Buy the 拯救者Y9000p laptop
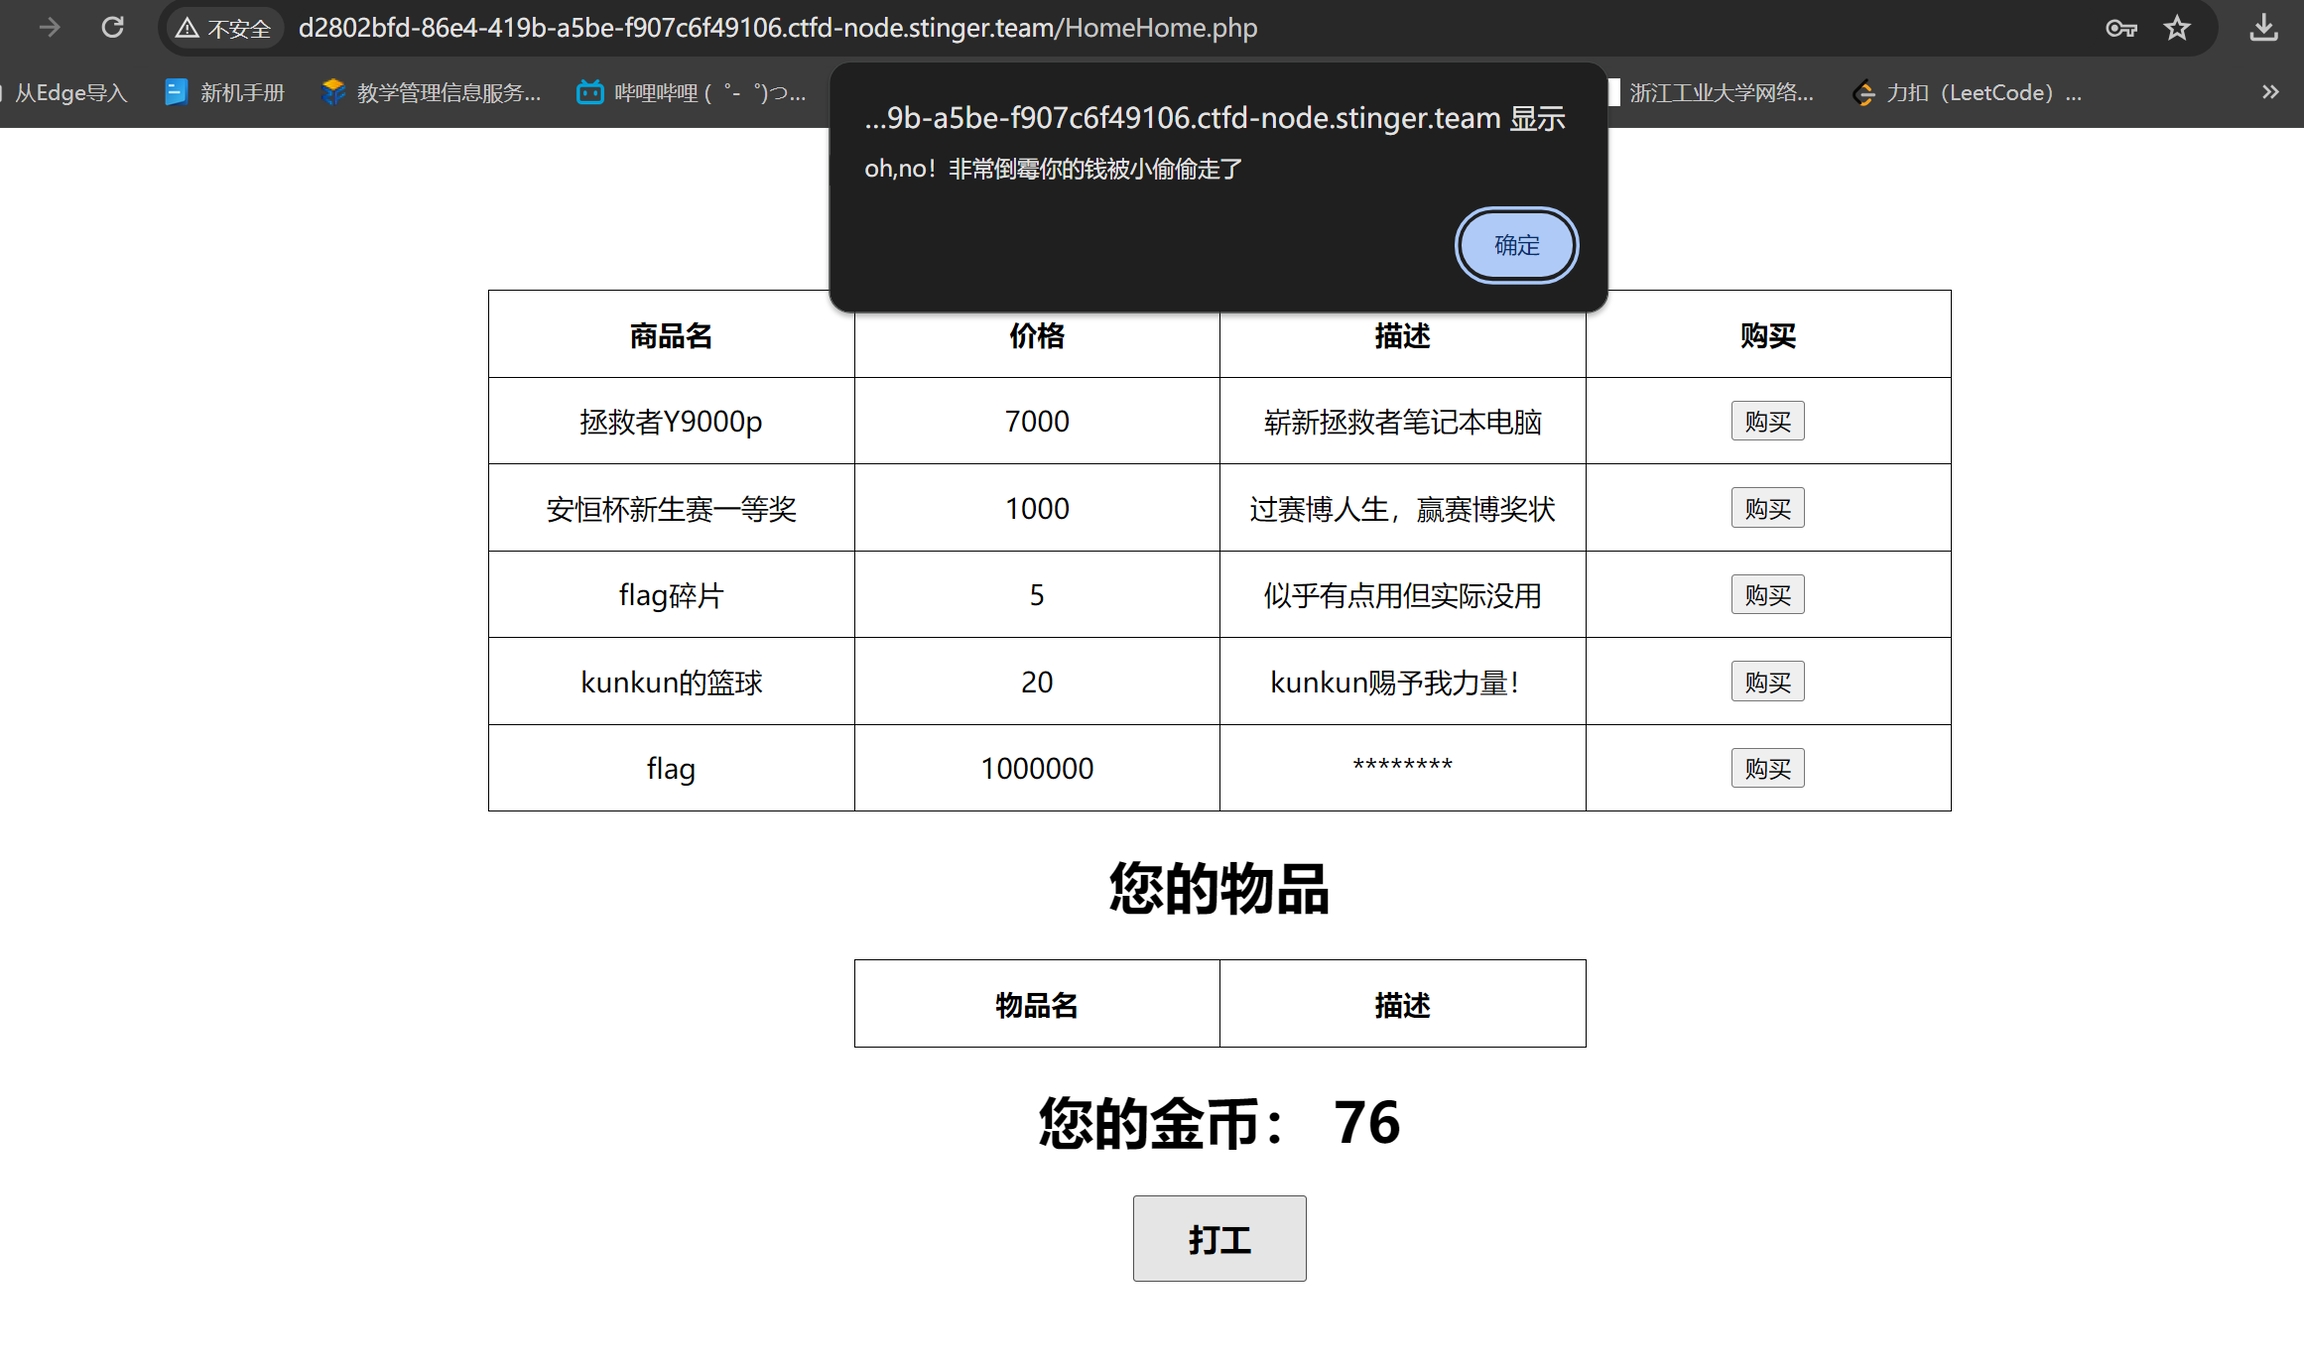The width and height of the screenshot is (2304, 1370). (x=1767, y=421)
